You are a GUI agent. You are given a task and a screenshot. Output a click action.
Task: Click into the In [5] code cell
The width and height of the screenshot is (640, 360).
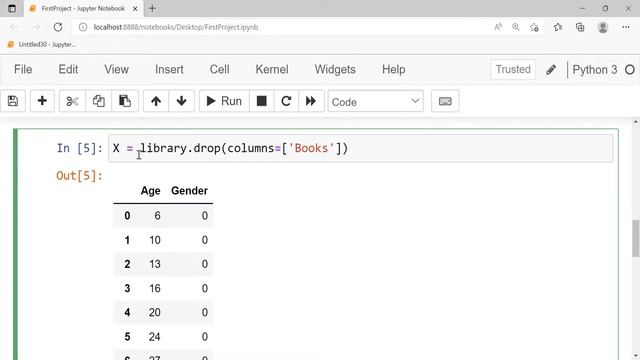(360, 148)
